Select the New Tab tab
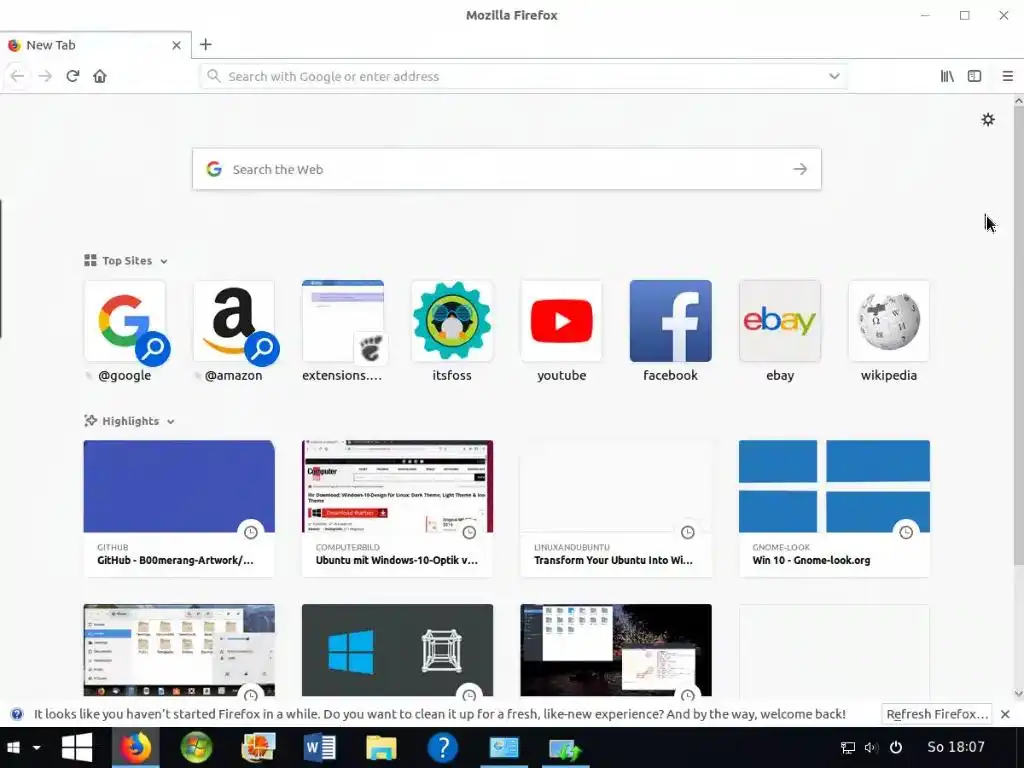Viewport: 1024px width, 768px height. click(95, 45)
